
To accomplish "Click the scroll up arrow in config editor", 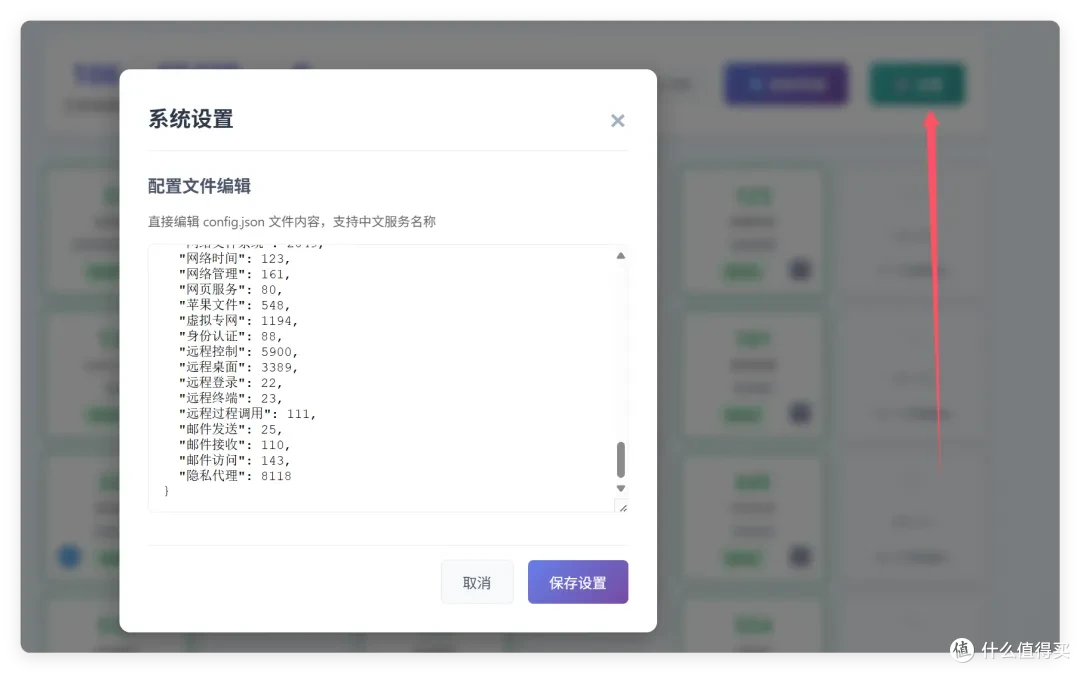I will click(x=621, y=256).
